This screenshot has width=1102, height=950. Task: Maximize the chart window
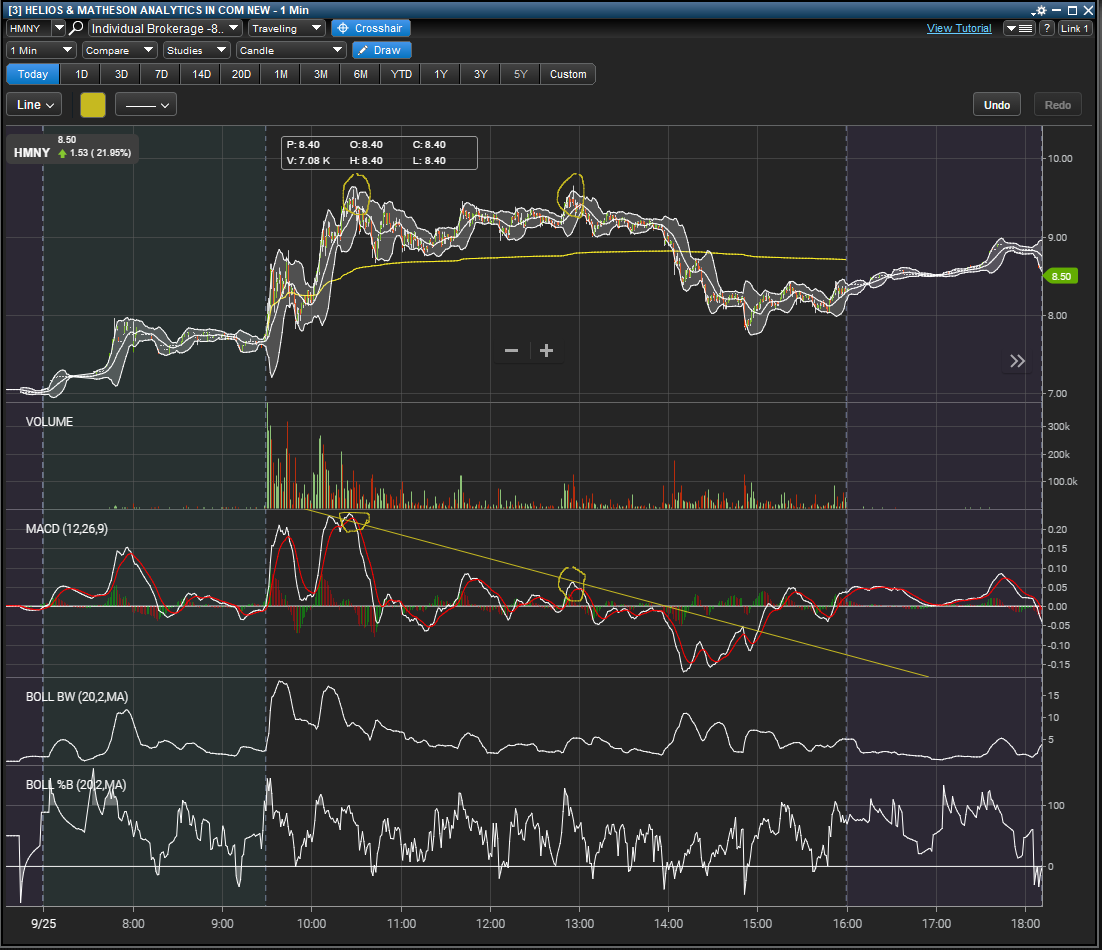coord(1072,10)
